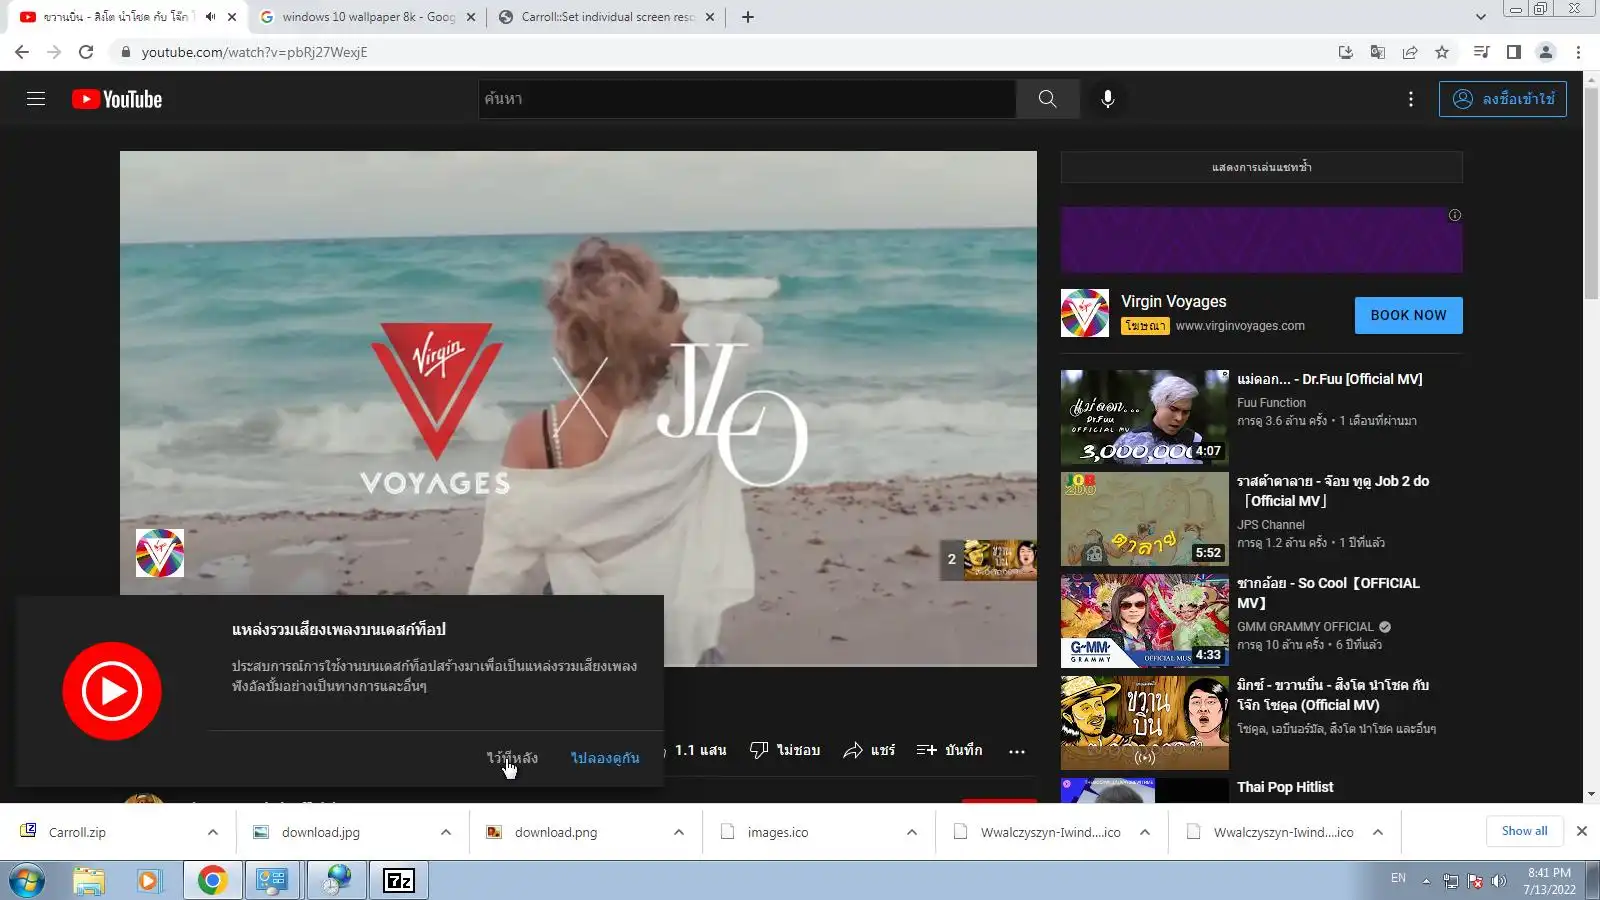Click the YouTube Music red play logo

(x=112, y=691)
